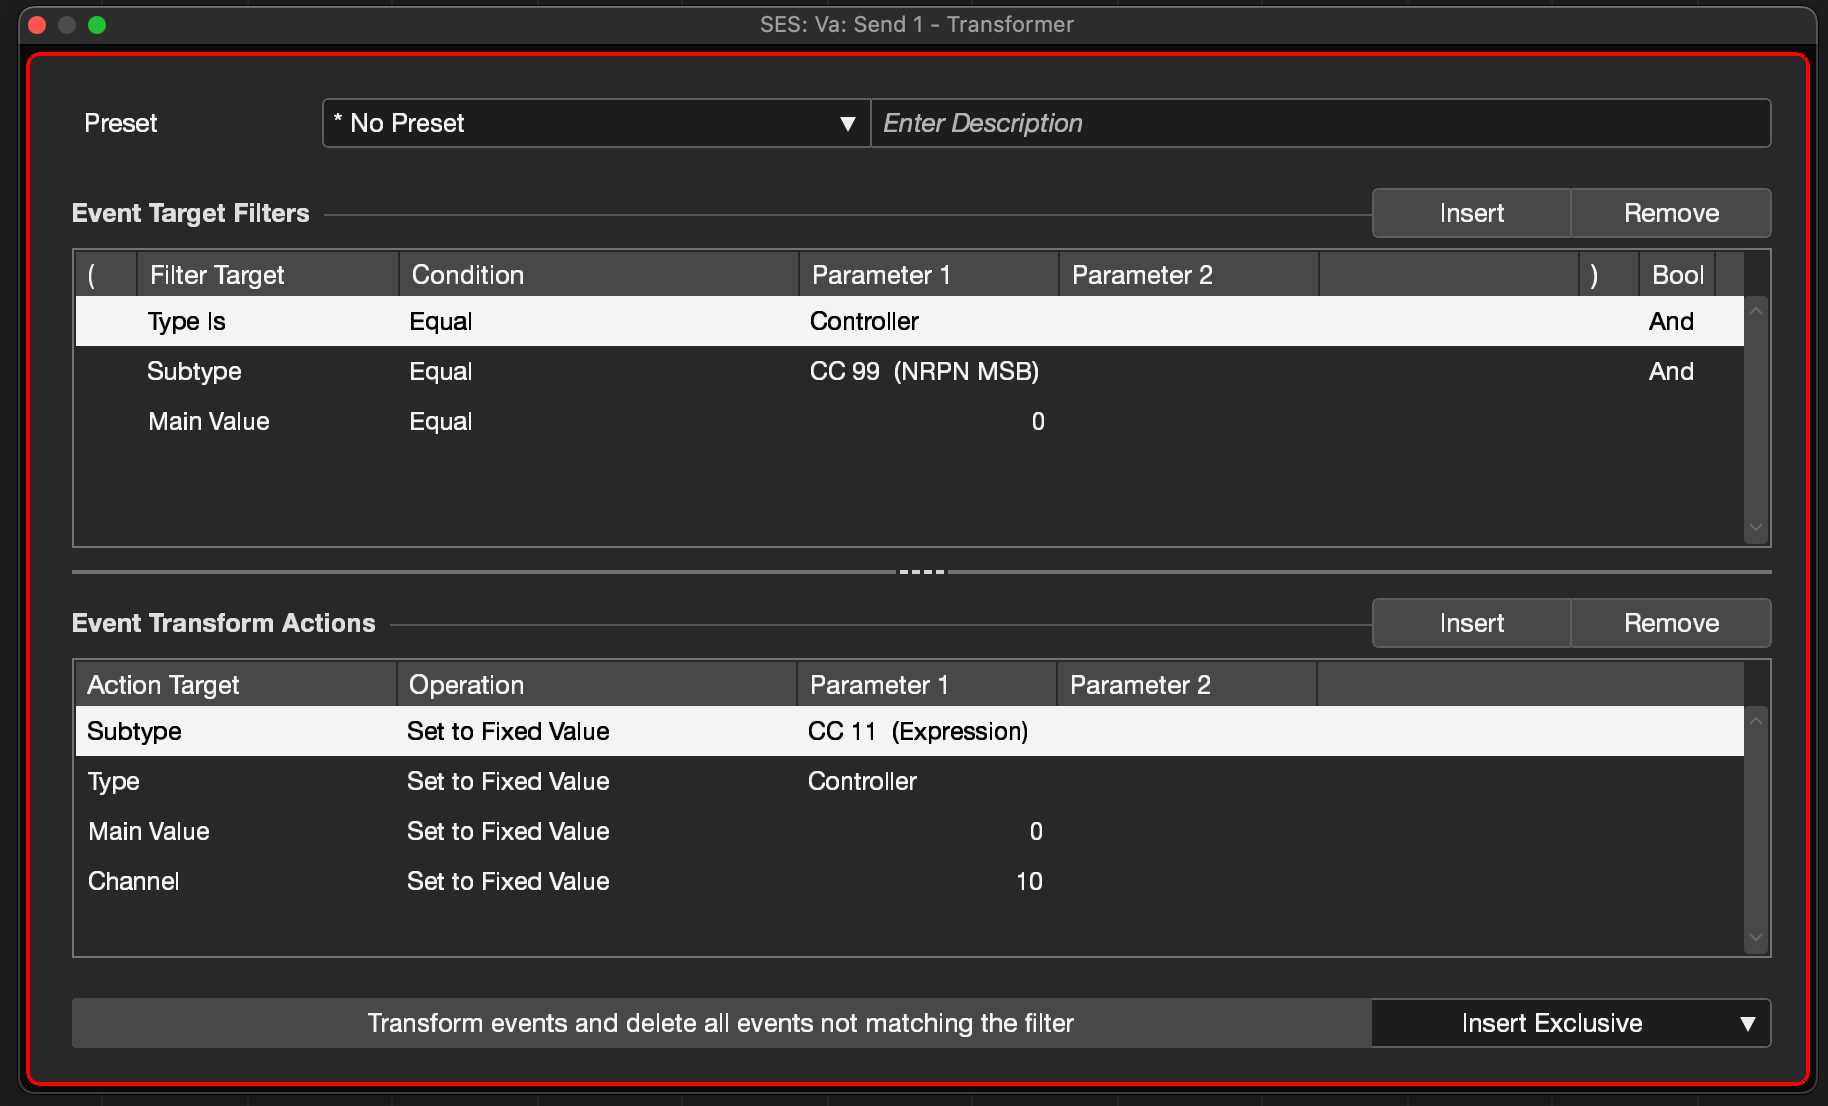
Task: Toggle the And boolean on the Type Is row
Action: [x=1671, y=321]
